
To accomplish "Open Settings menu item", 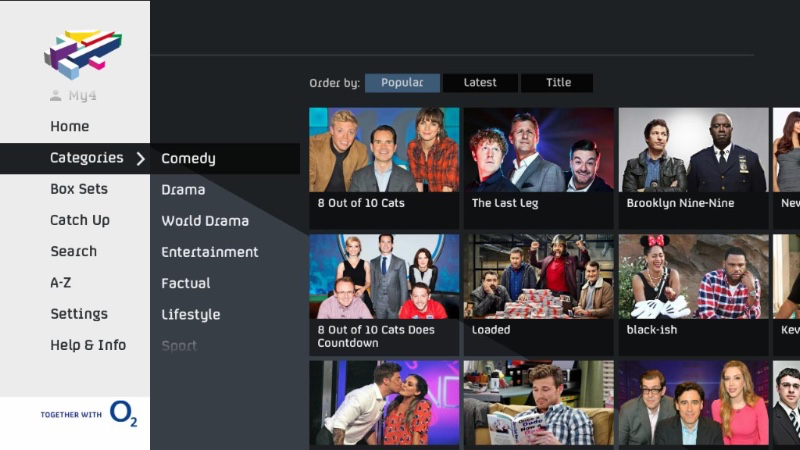I will click(x=79, y=314).
